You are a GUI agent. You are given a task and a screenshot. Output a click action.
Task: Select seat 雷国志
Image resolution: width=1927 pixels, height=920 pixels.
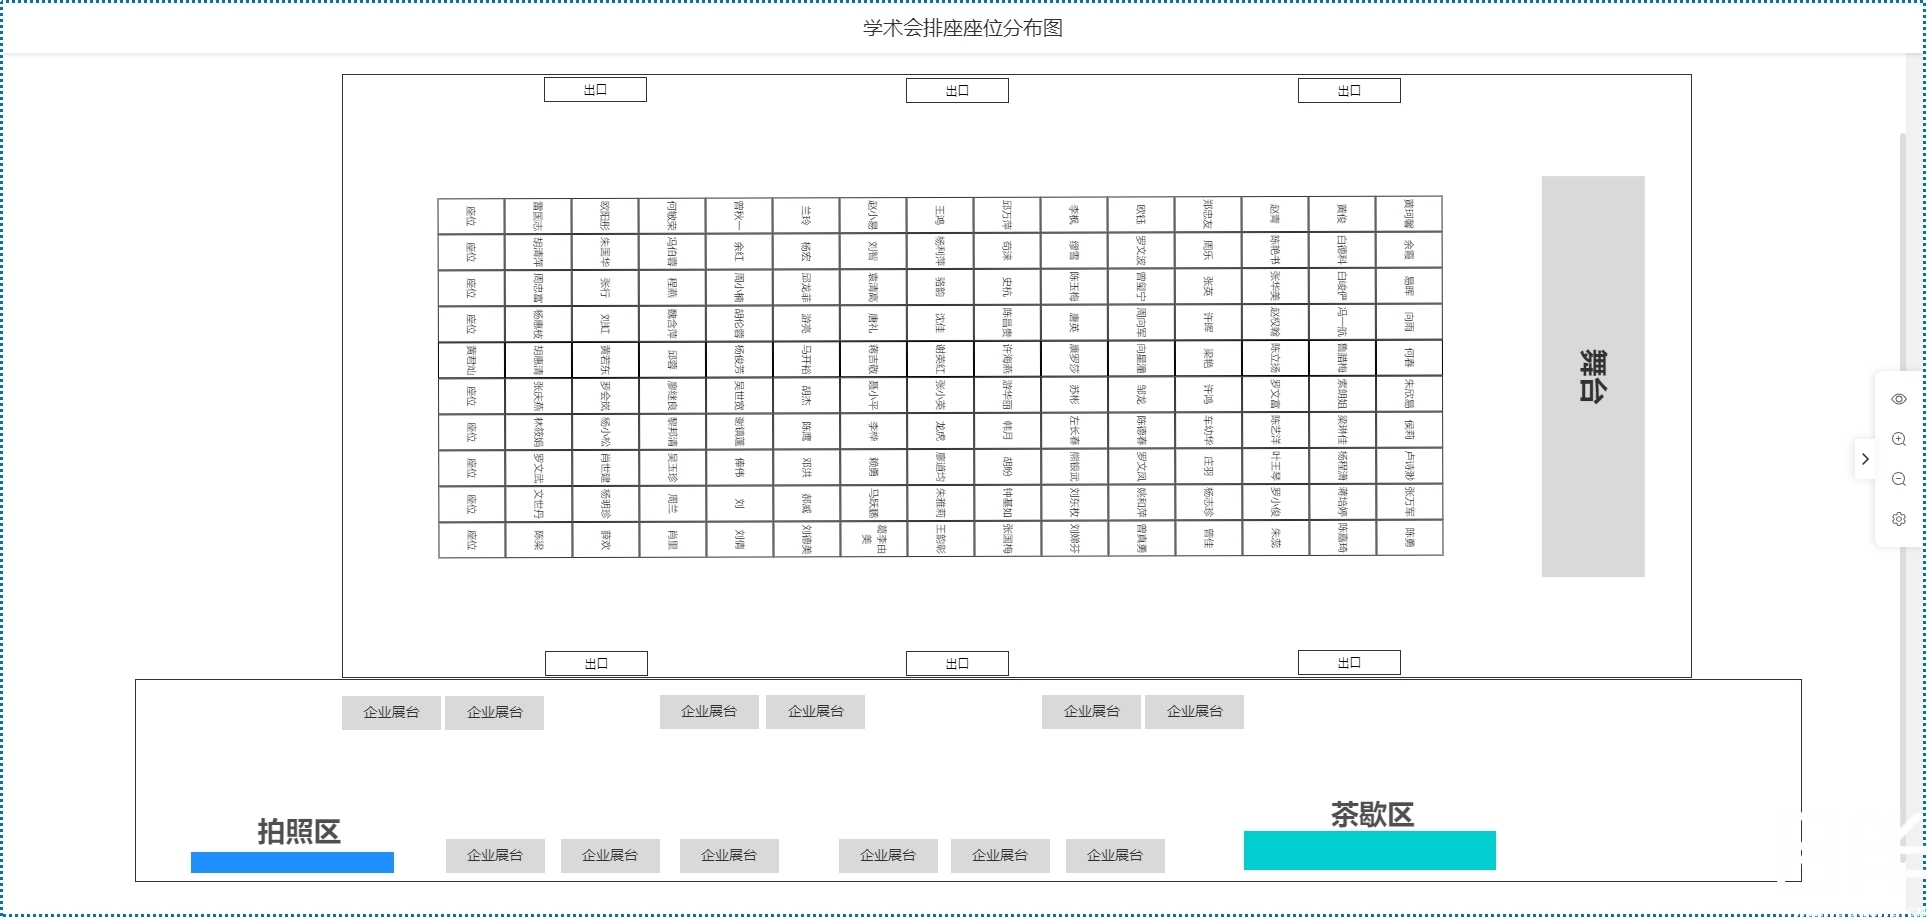[538, 215]
